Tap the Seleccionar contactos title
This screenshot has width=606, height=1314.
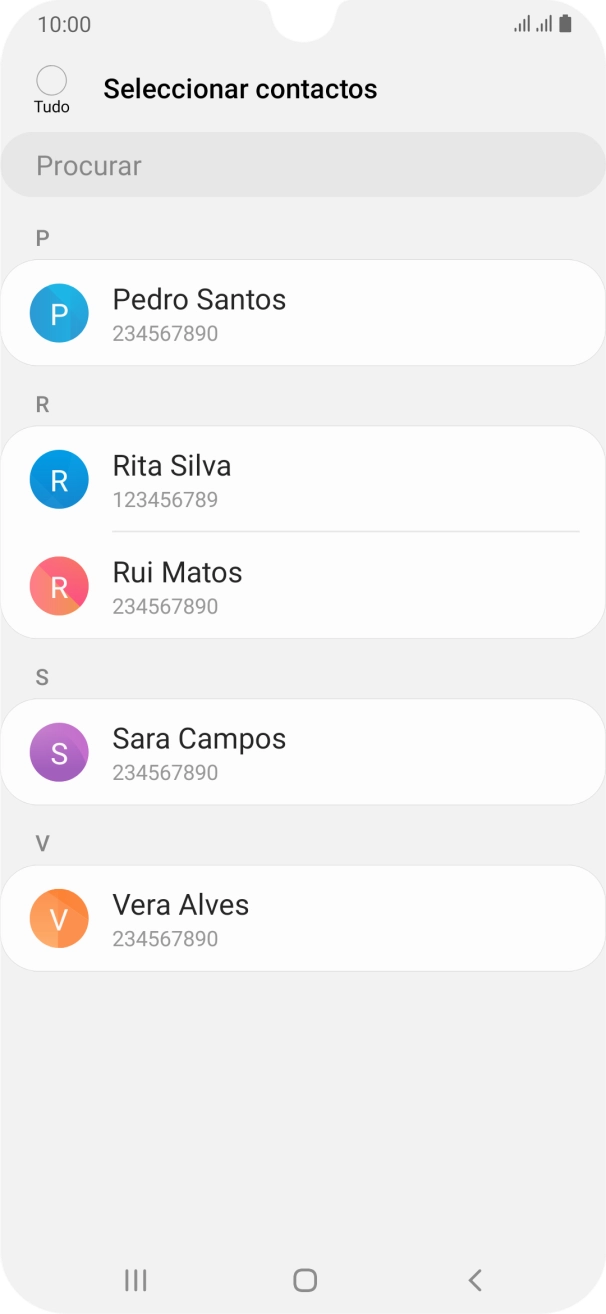tap(241, 88)
